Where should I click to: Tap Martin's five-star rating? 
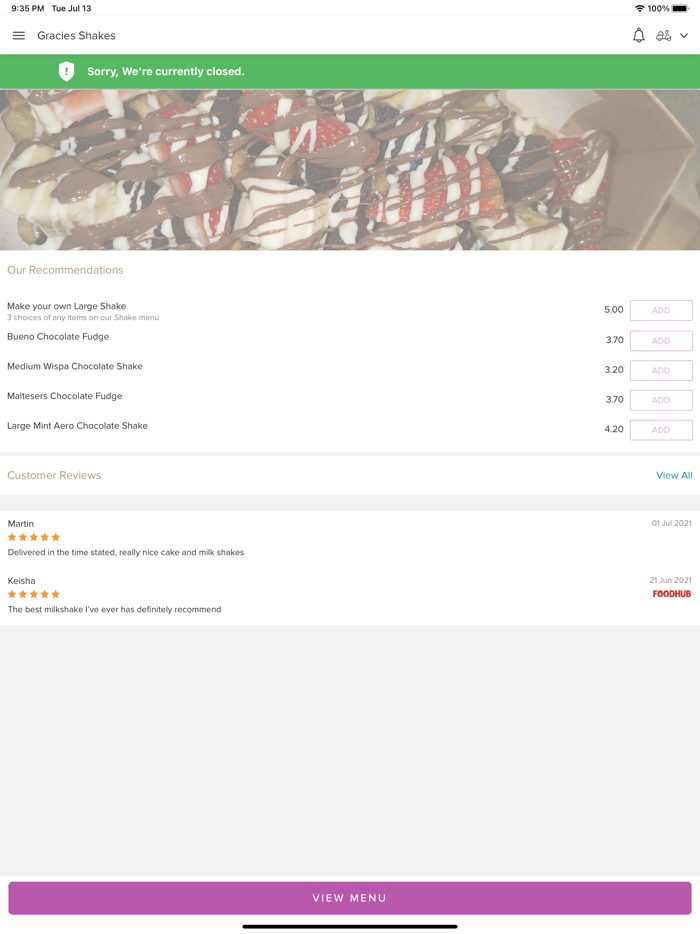(33, 537)
